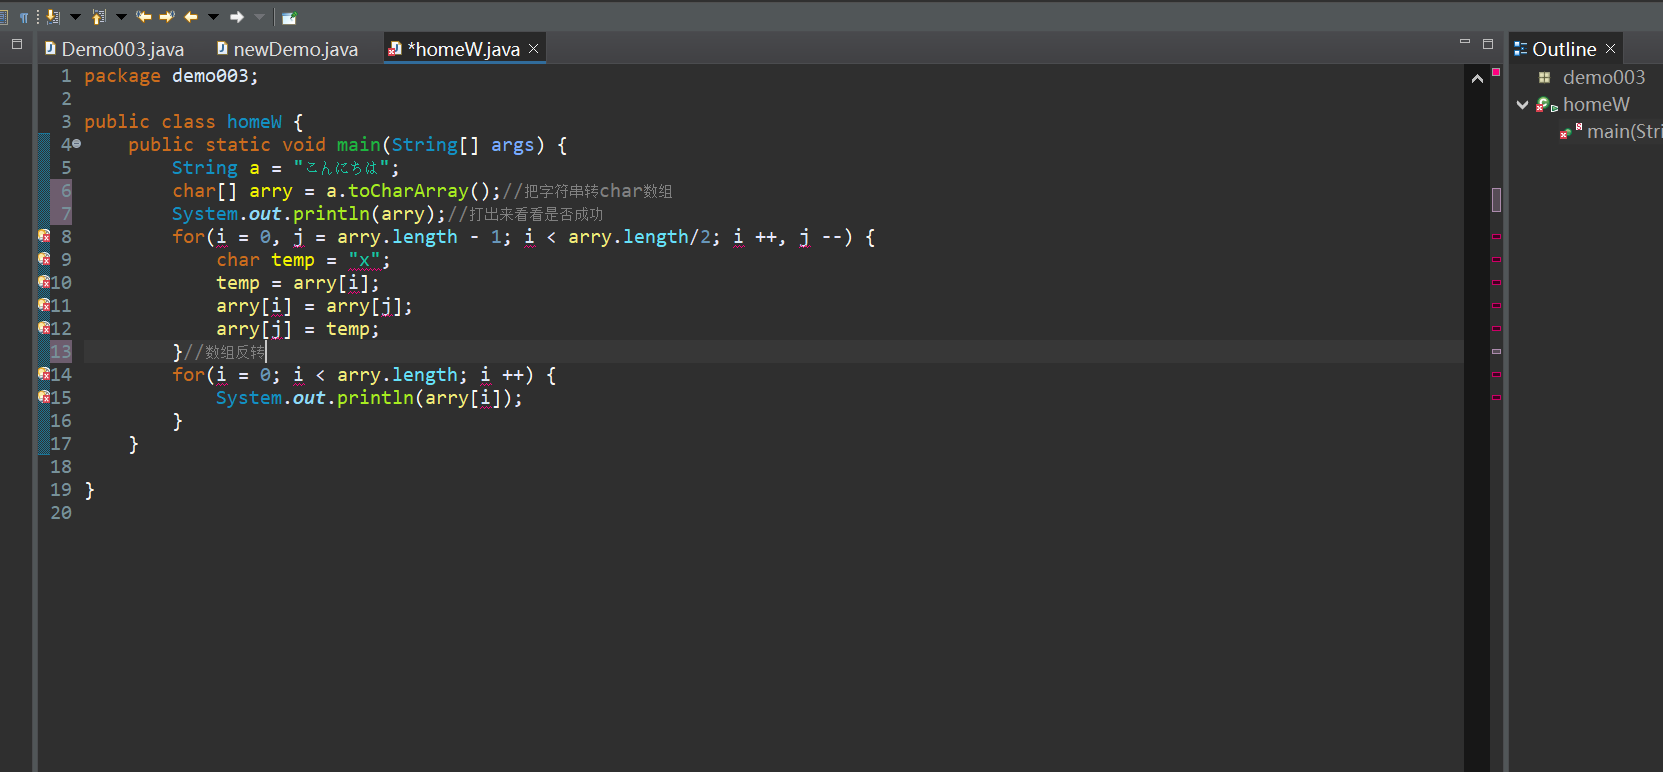Maximize the editor area
This screenshot has height=772, width=1663.
[1488, 44]
